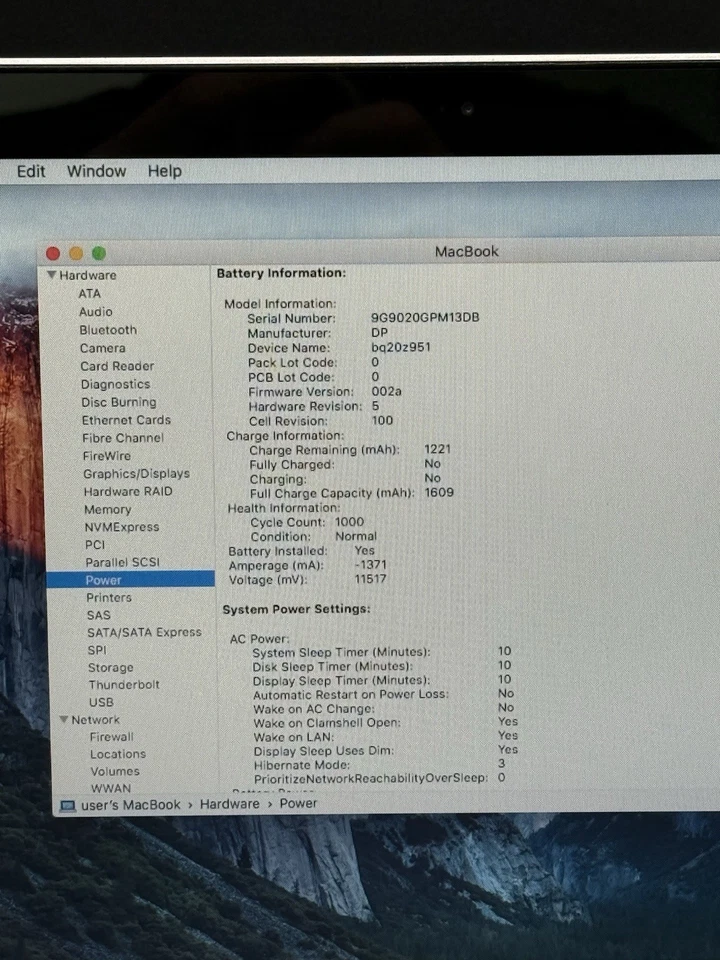Close the MacBook window with red button
The width and height of the screenshot is (720, 960).
pos(53,253)
